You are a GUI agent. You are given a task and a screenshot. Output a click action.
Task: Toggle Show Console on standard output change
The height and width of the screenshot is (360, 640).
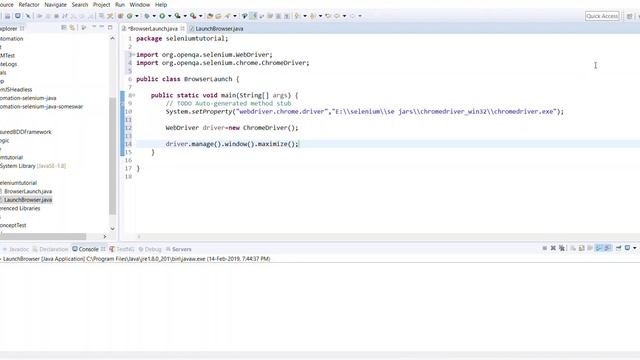coord(599,248)
